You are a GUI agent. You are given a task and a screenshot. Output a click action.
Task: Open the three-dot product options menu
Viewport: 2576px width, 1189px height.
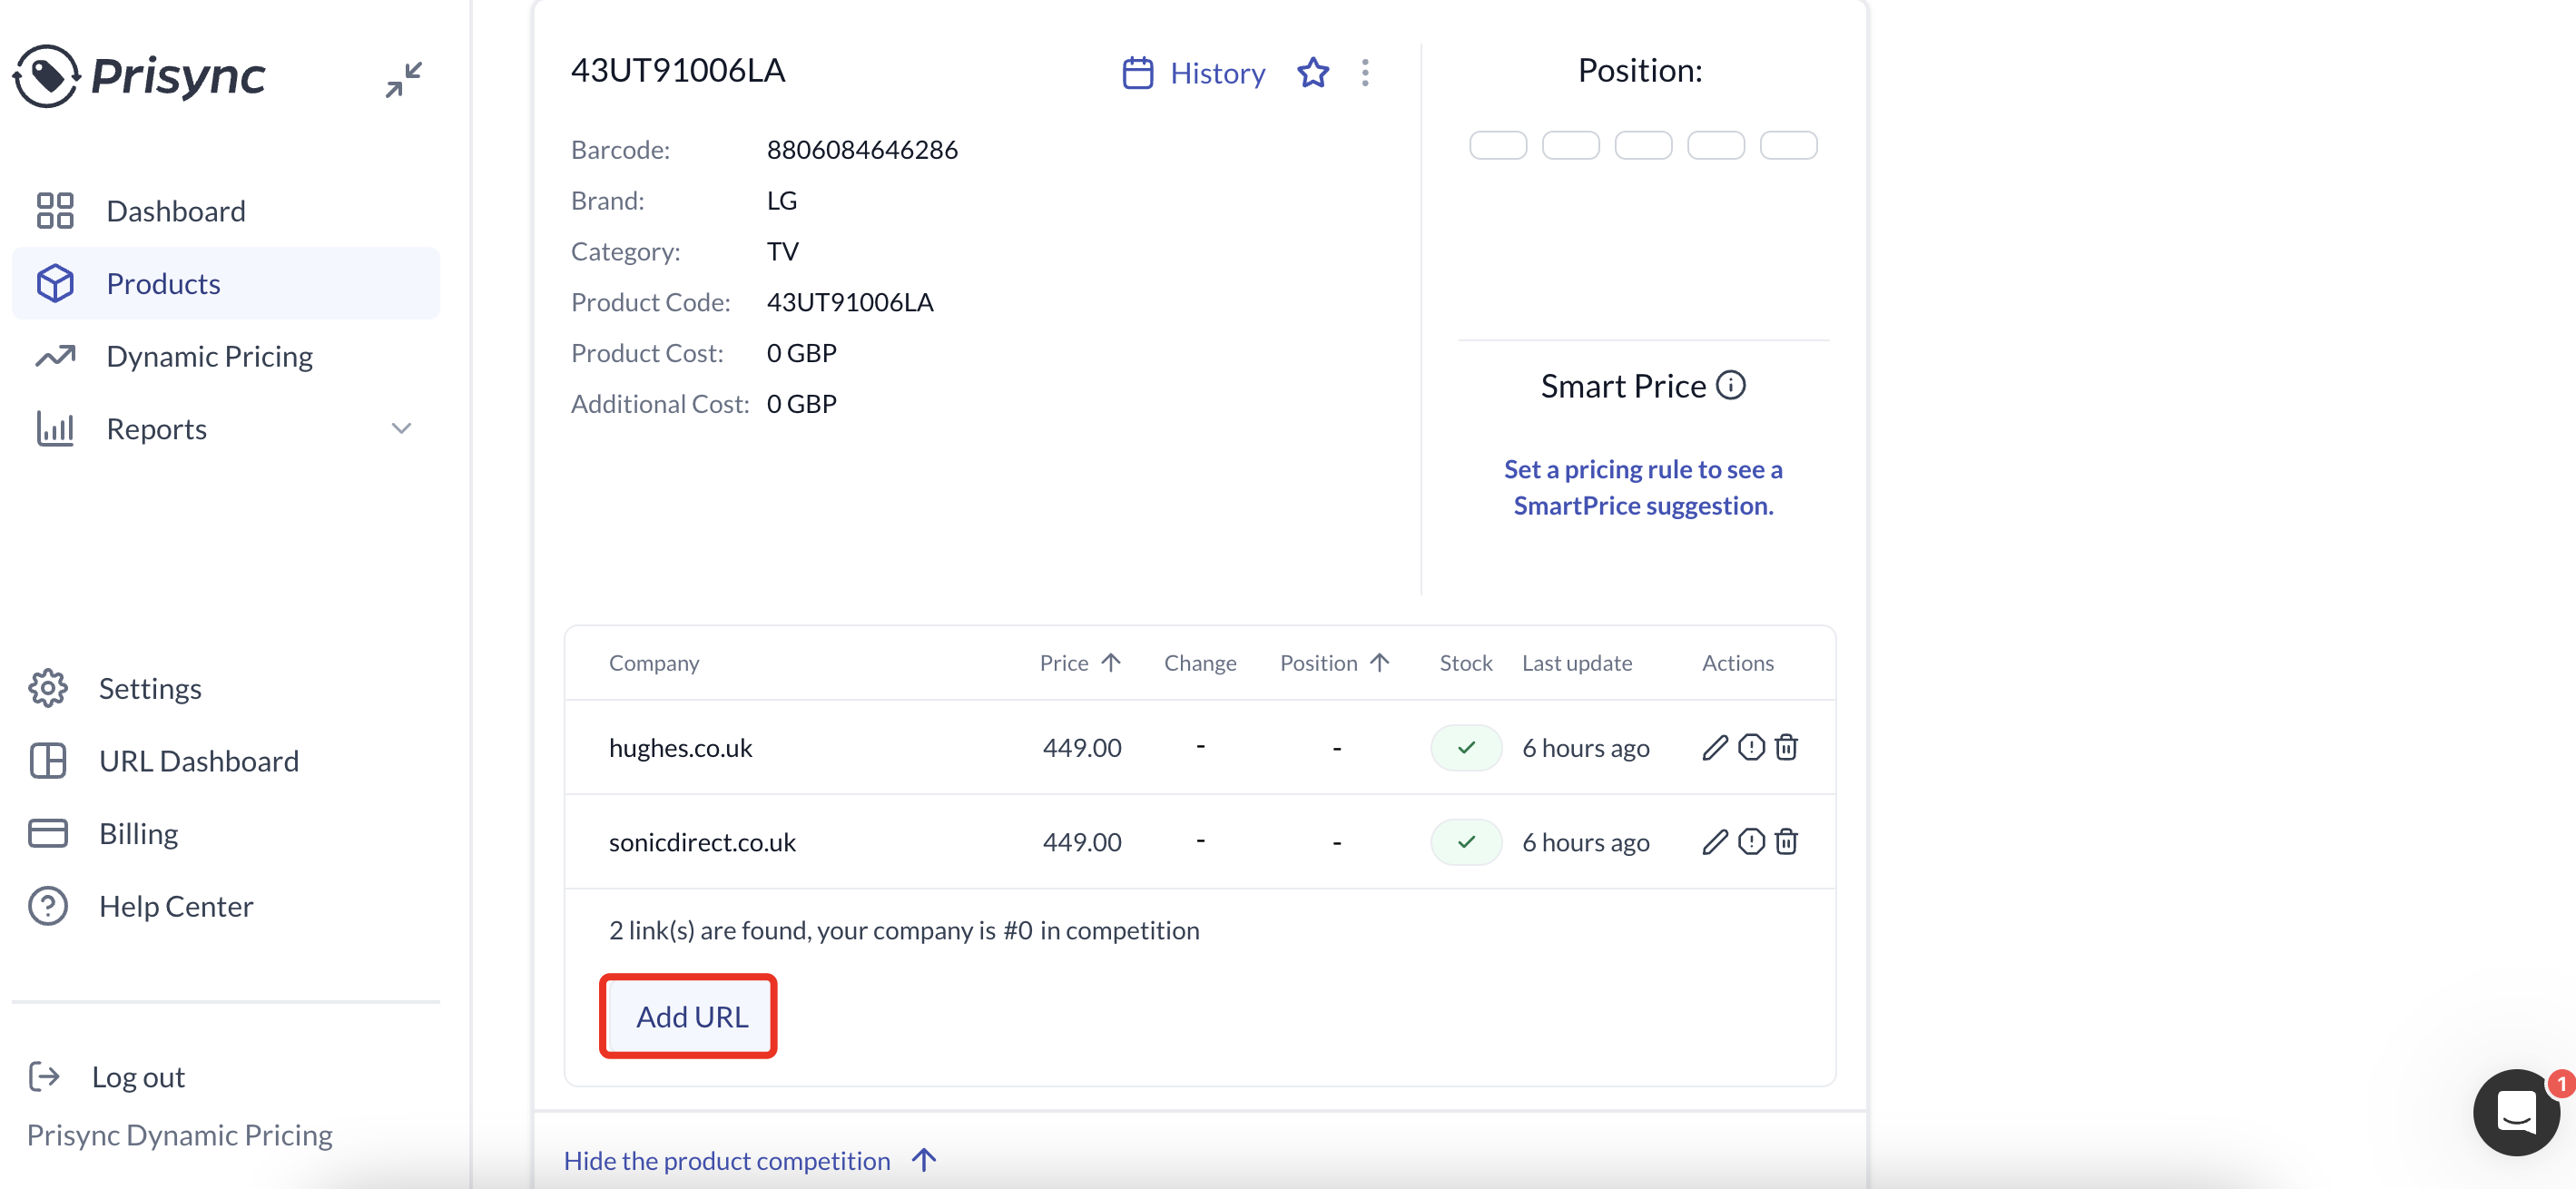[x=1364, y=73]
